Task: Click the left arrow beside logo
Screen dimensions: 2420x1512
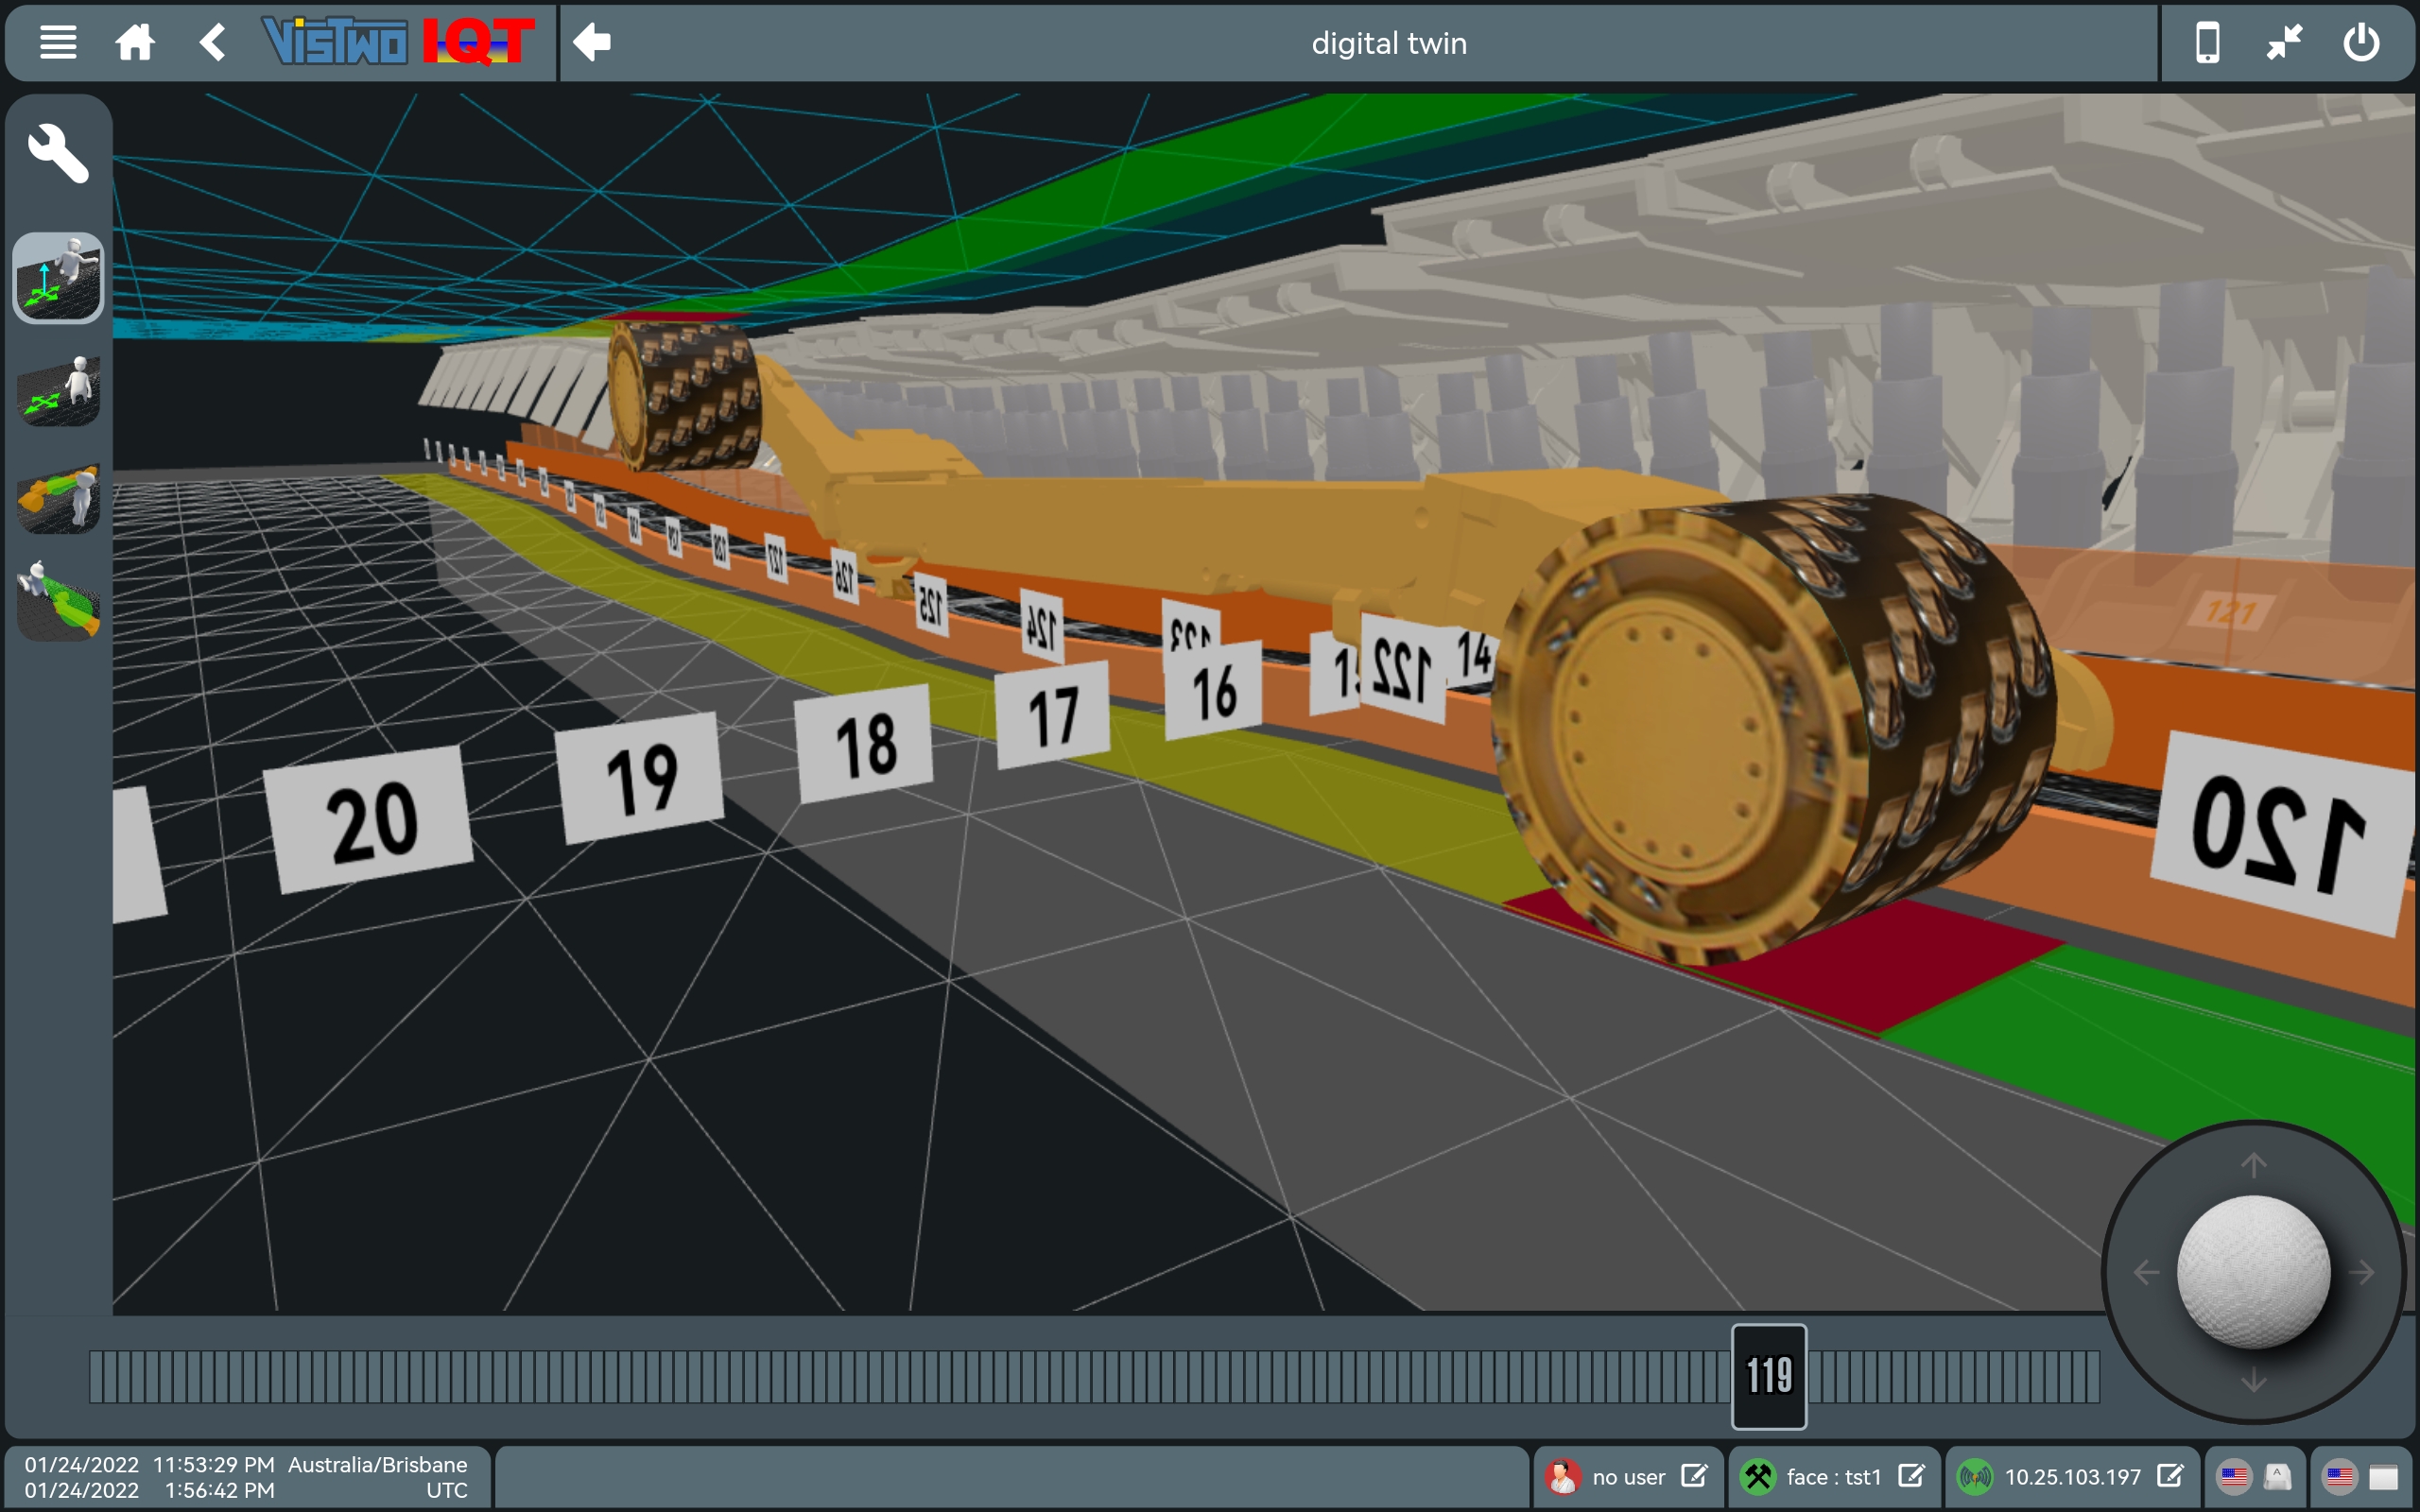Action: (x=592, y=42)
